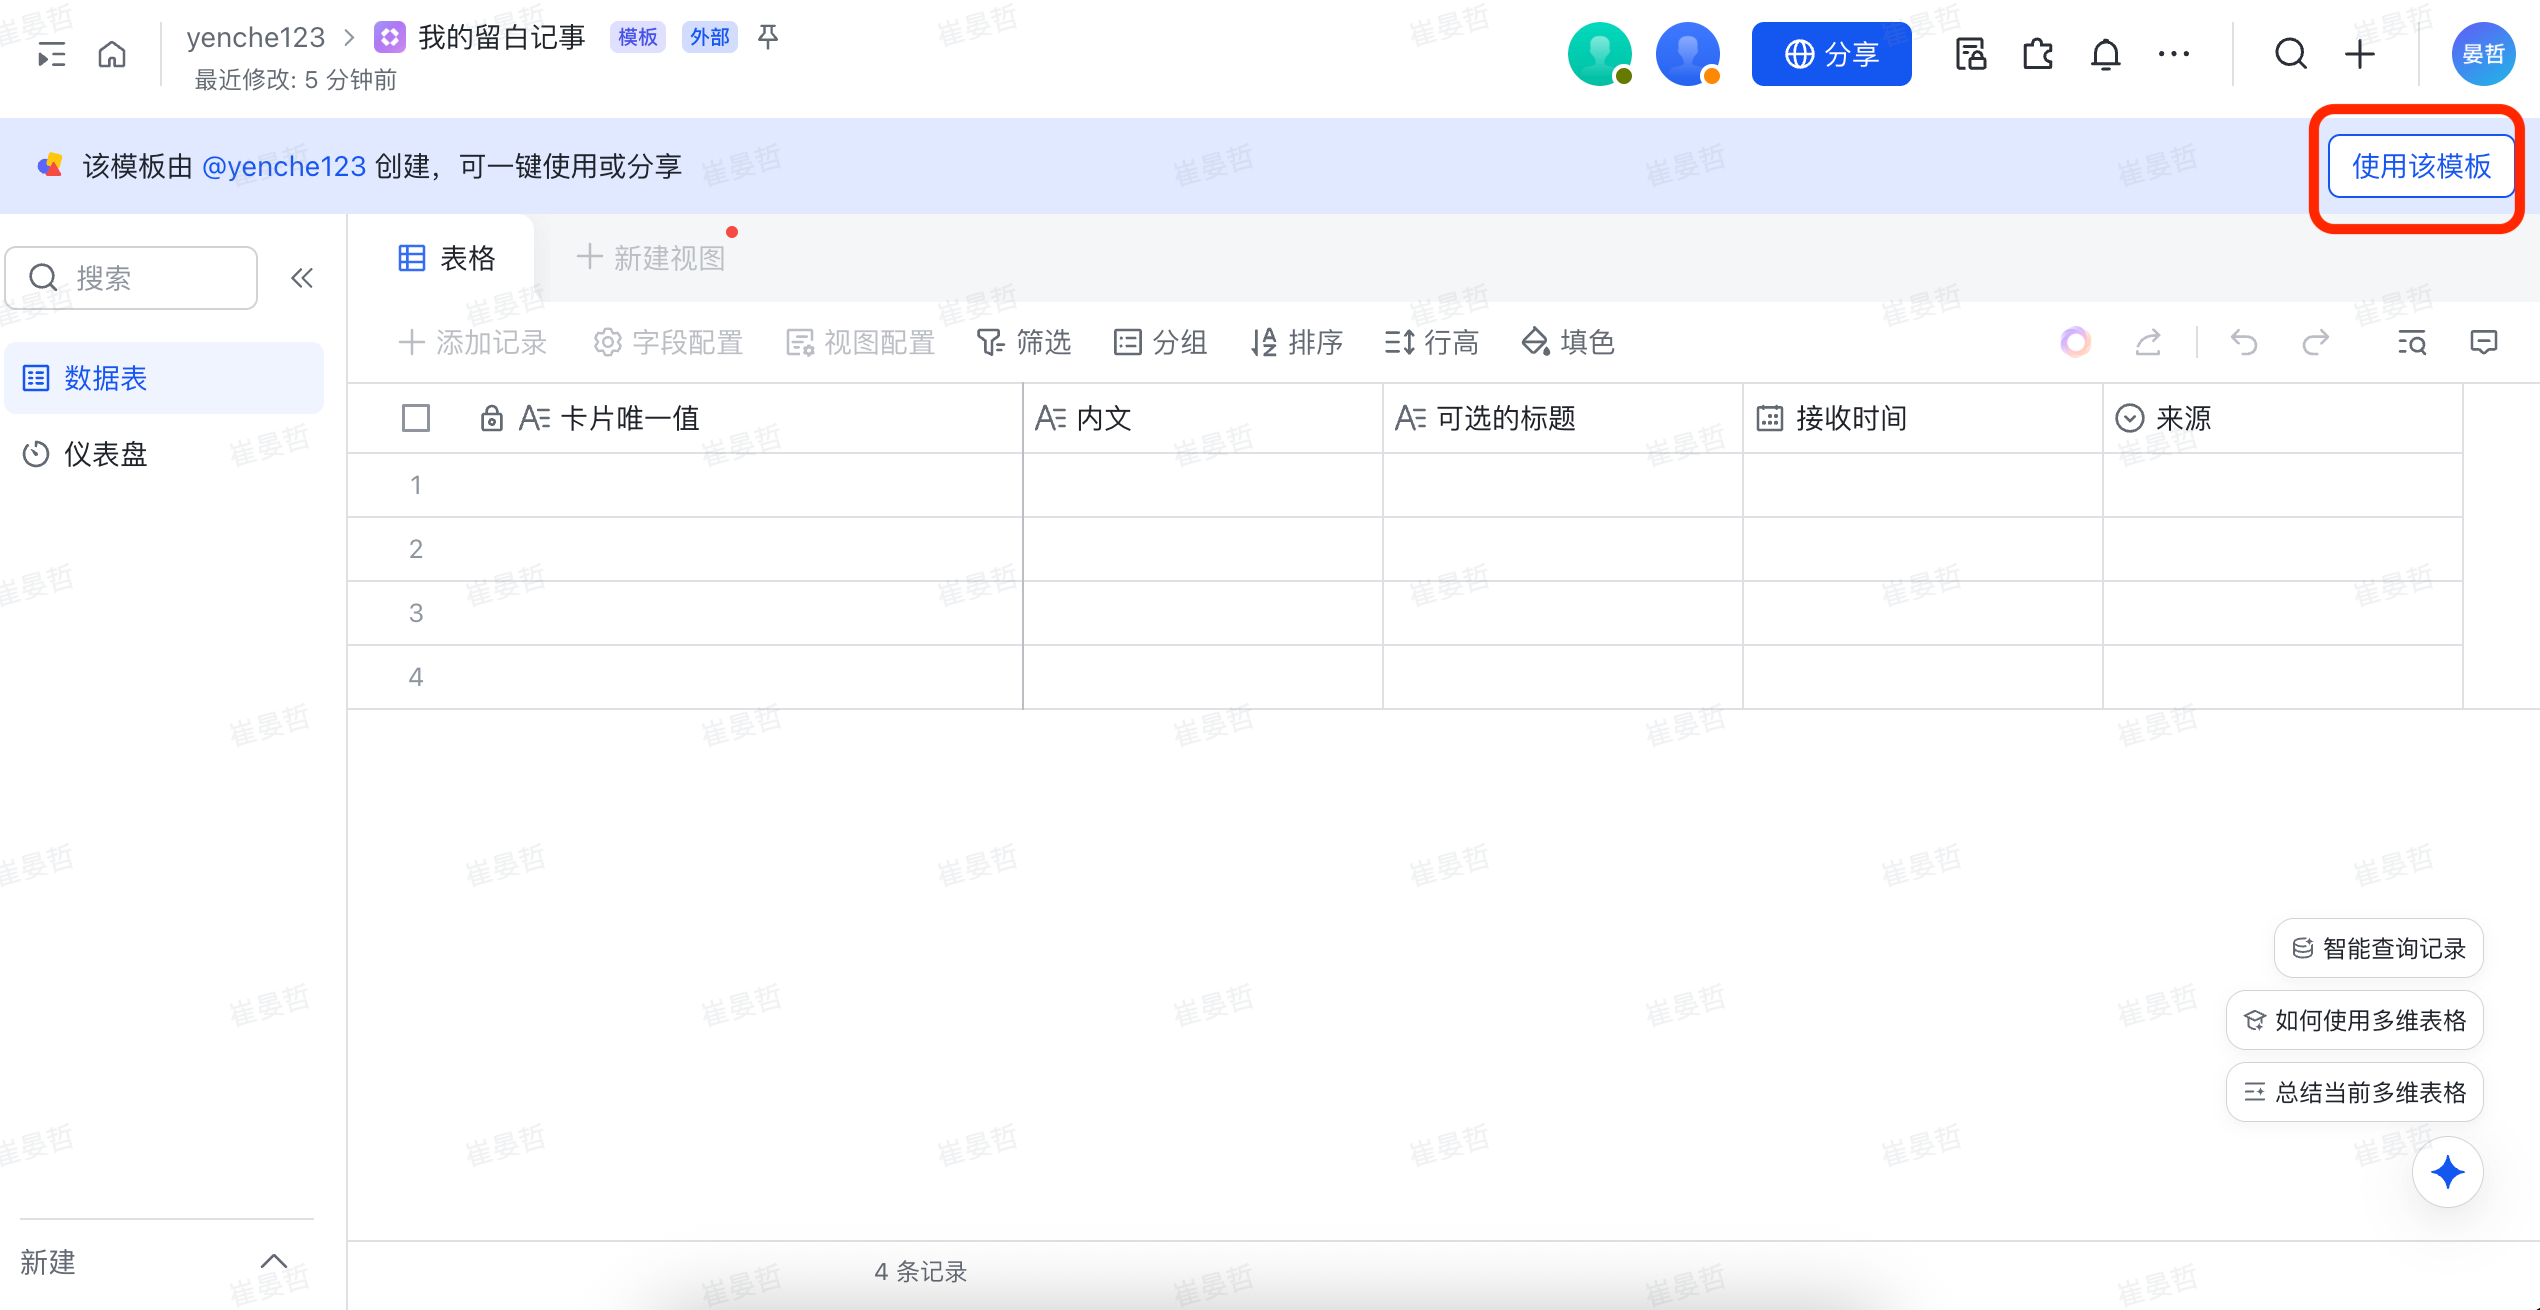The width and height of the screenshot is (2540, 1310).
Task: Open the comments panel icon
Action: (x=2483, y=343)
